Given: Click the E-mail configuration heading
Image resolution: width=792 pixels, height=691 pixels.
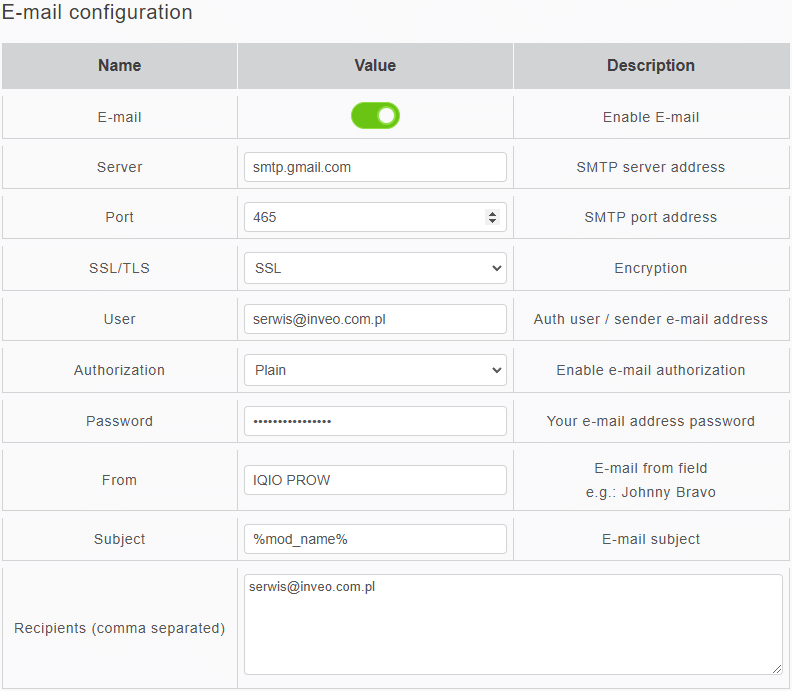Looking at the screenshot, I should point(97,13).
